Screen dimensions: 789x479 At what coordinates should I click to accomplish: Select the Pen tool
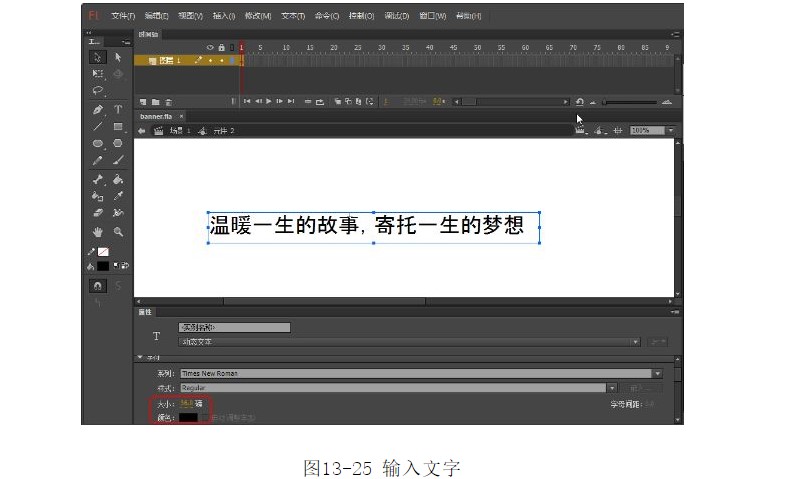coord(98,109)
